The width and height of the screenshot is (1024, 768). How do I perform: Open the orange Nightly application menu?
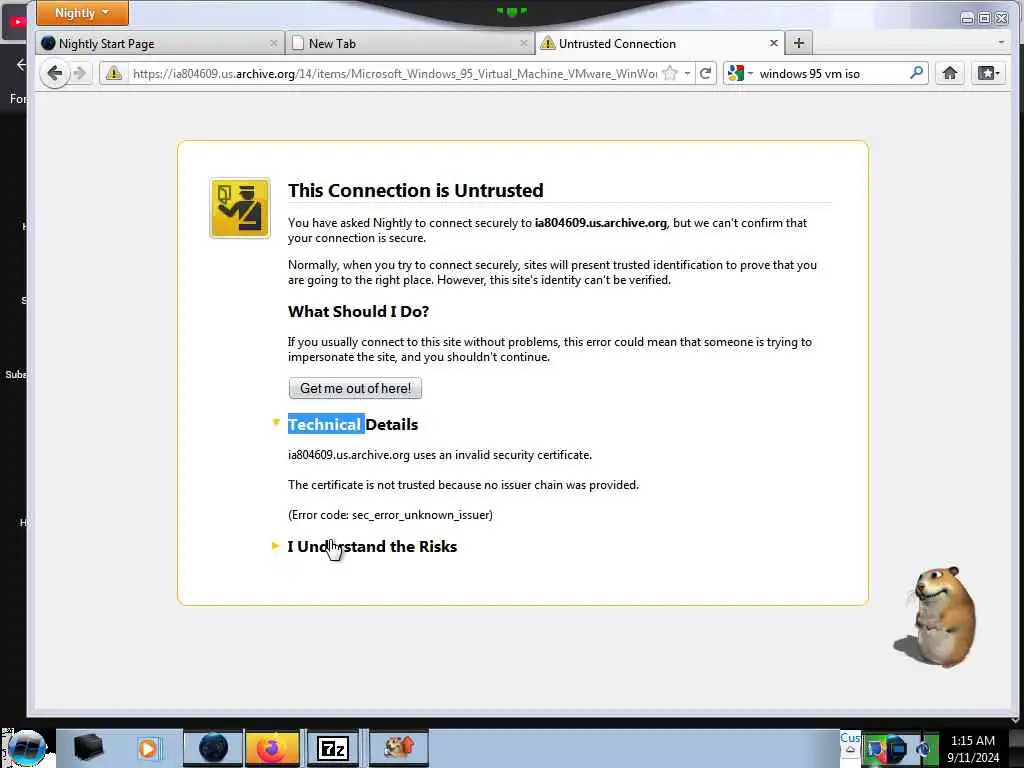tap(82, 13)
